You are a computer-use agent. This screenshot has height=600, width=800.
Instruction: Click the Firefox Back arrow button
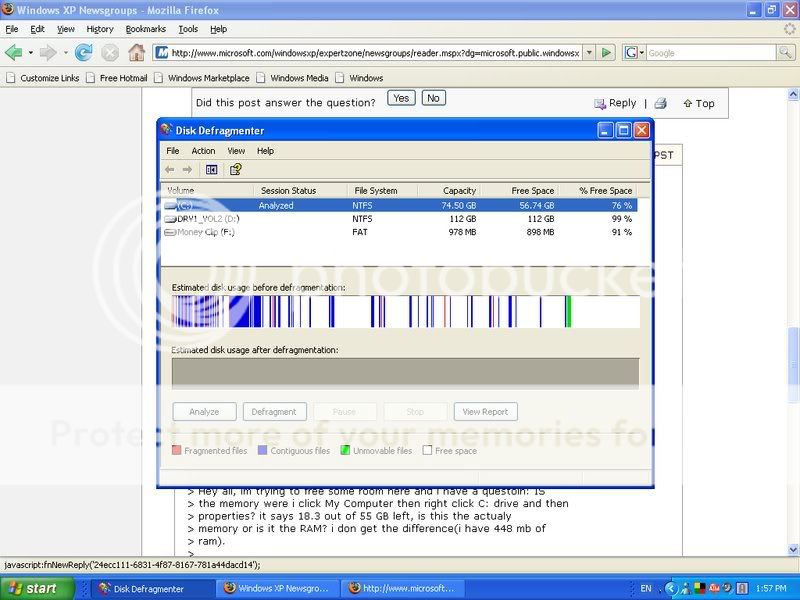14,53
